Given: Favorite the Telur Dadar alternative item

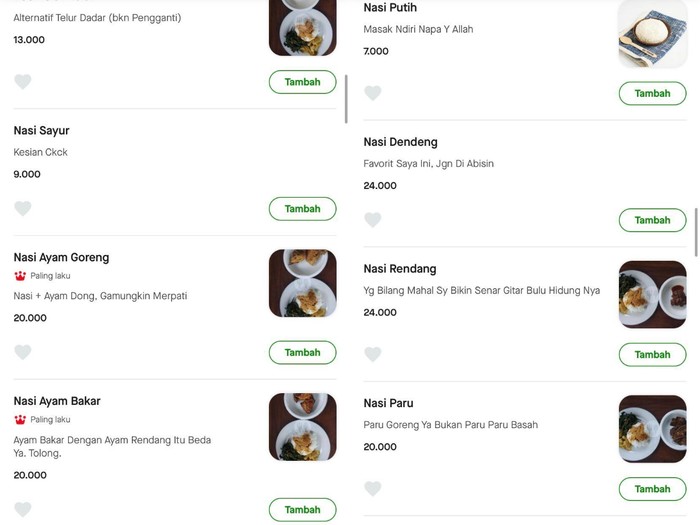Looking at the screenshot, I should point(23,82).
